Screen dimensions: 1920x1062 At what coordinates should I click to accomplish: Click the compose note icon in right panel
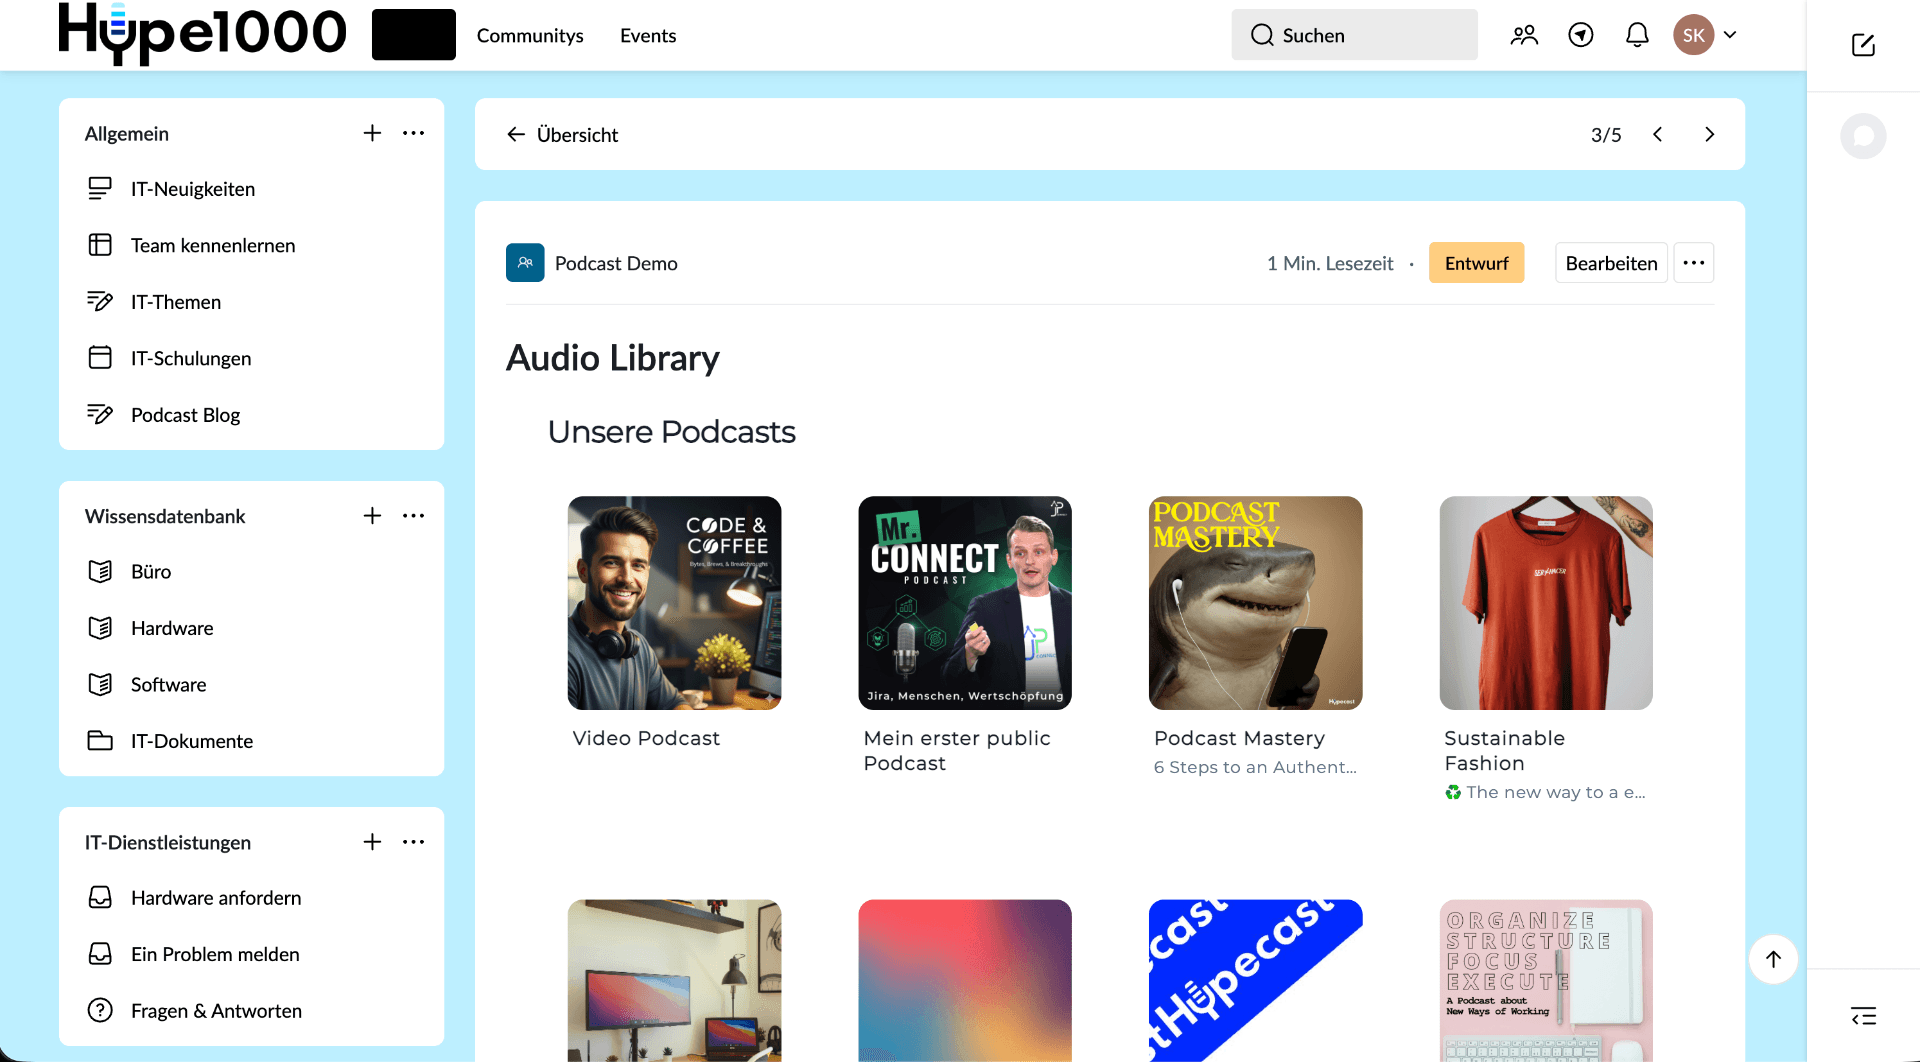[x=1863, y=45]
